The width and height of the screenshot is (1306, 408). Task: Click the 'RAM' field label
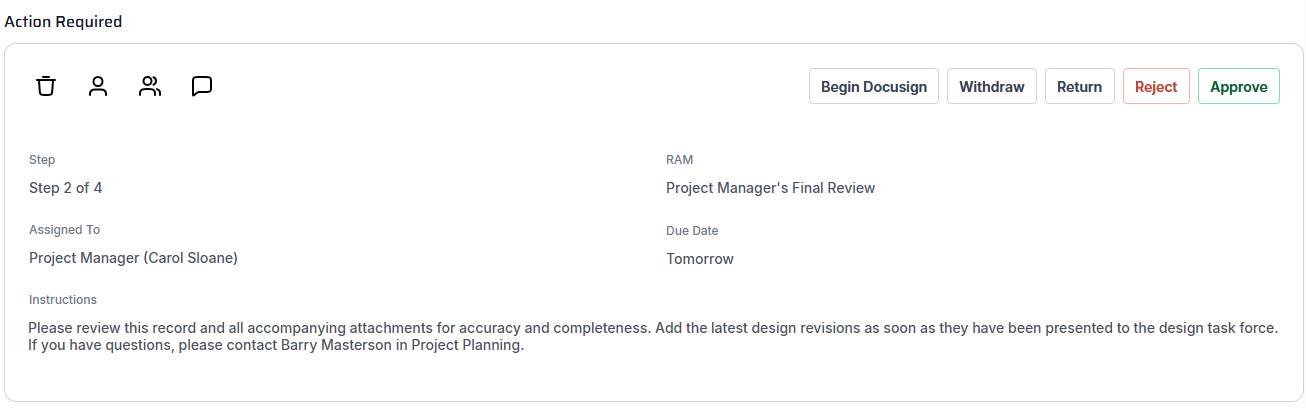[x=679, y=160]
